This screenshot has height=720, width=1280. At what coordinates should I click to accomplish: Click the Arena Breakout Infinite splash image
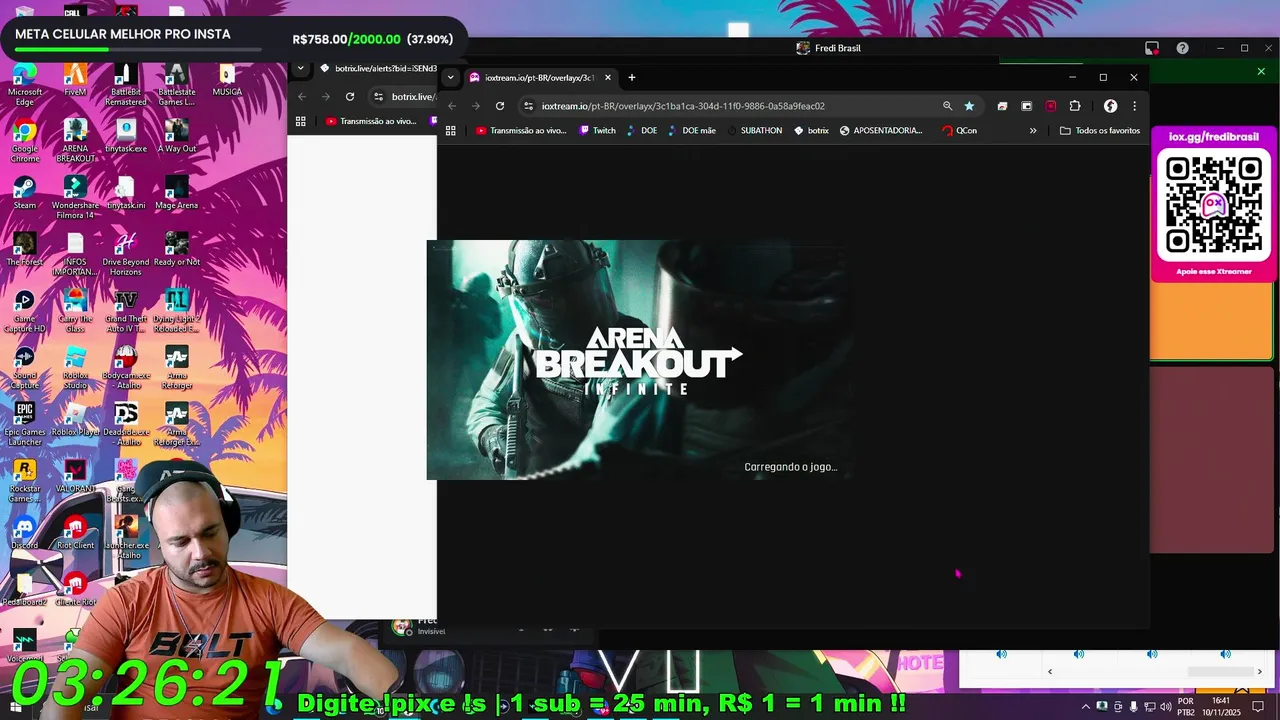[x=638, y=360]
